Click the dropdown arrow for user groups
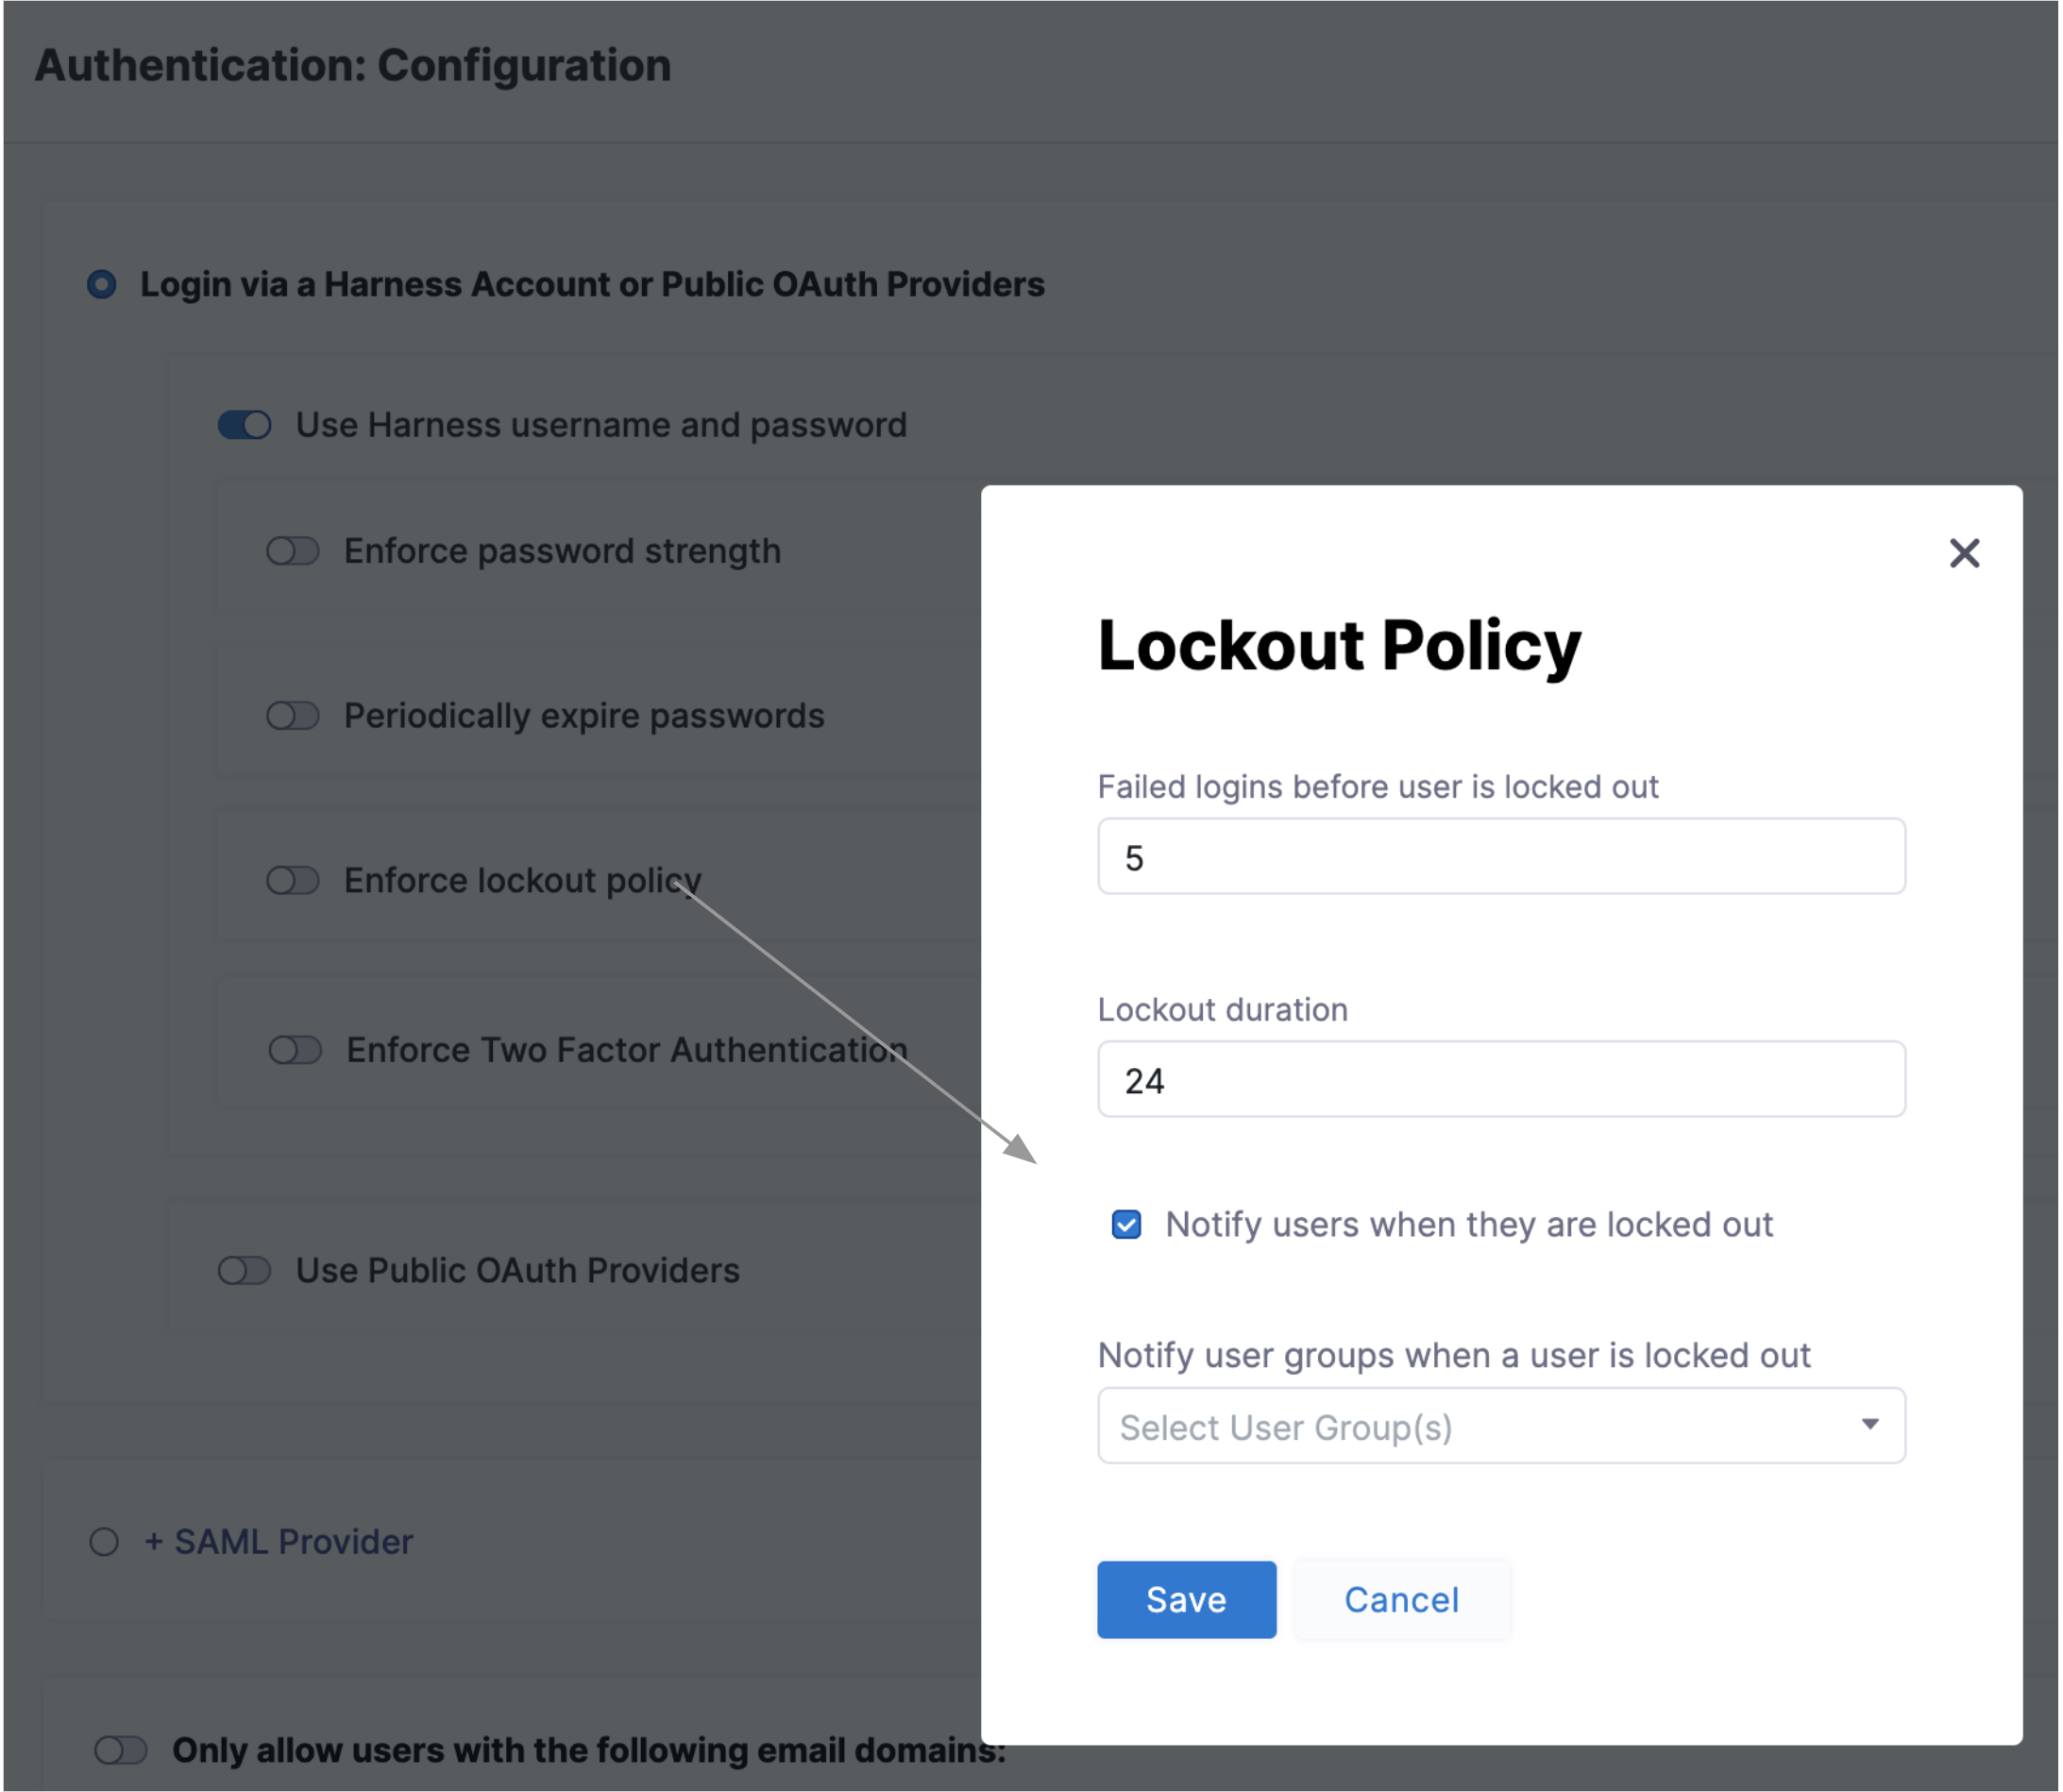Image resolution: width=2063 pixels, height=1792 pixels. pos(1869,1424)
